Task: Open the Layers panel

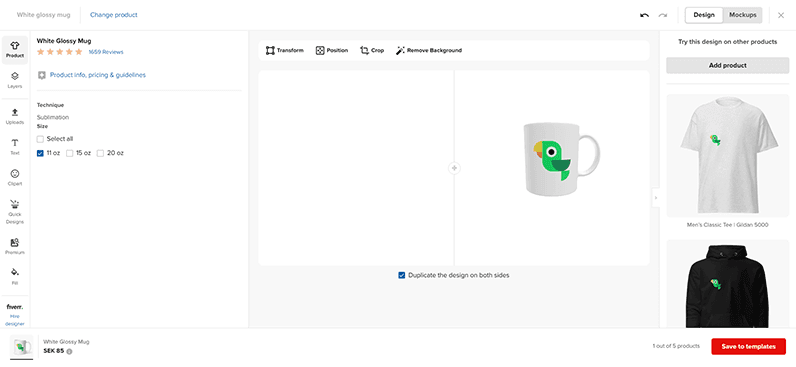Action: click(x=15, y=80)
